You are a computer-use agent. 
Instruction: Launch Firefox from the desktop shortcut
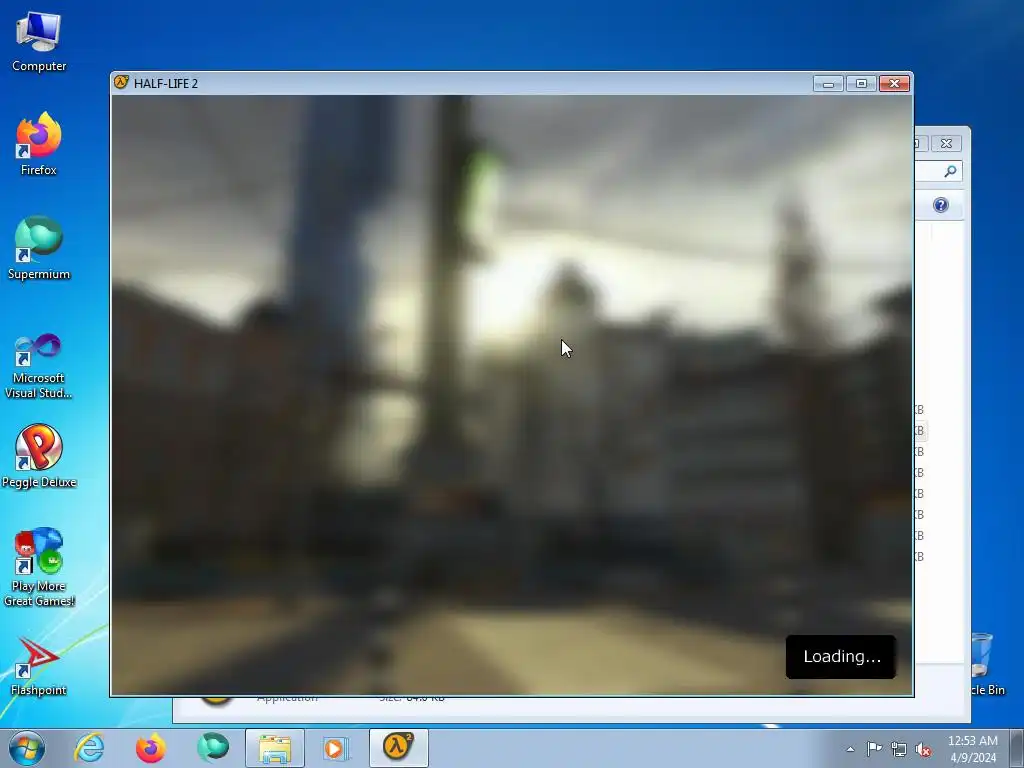[x=39, y=144]
